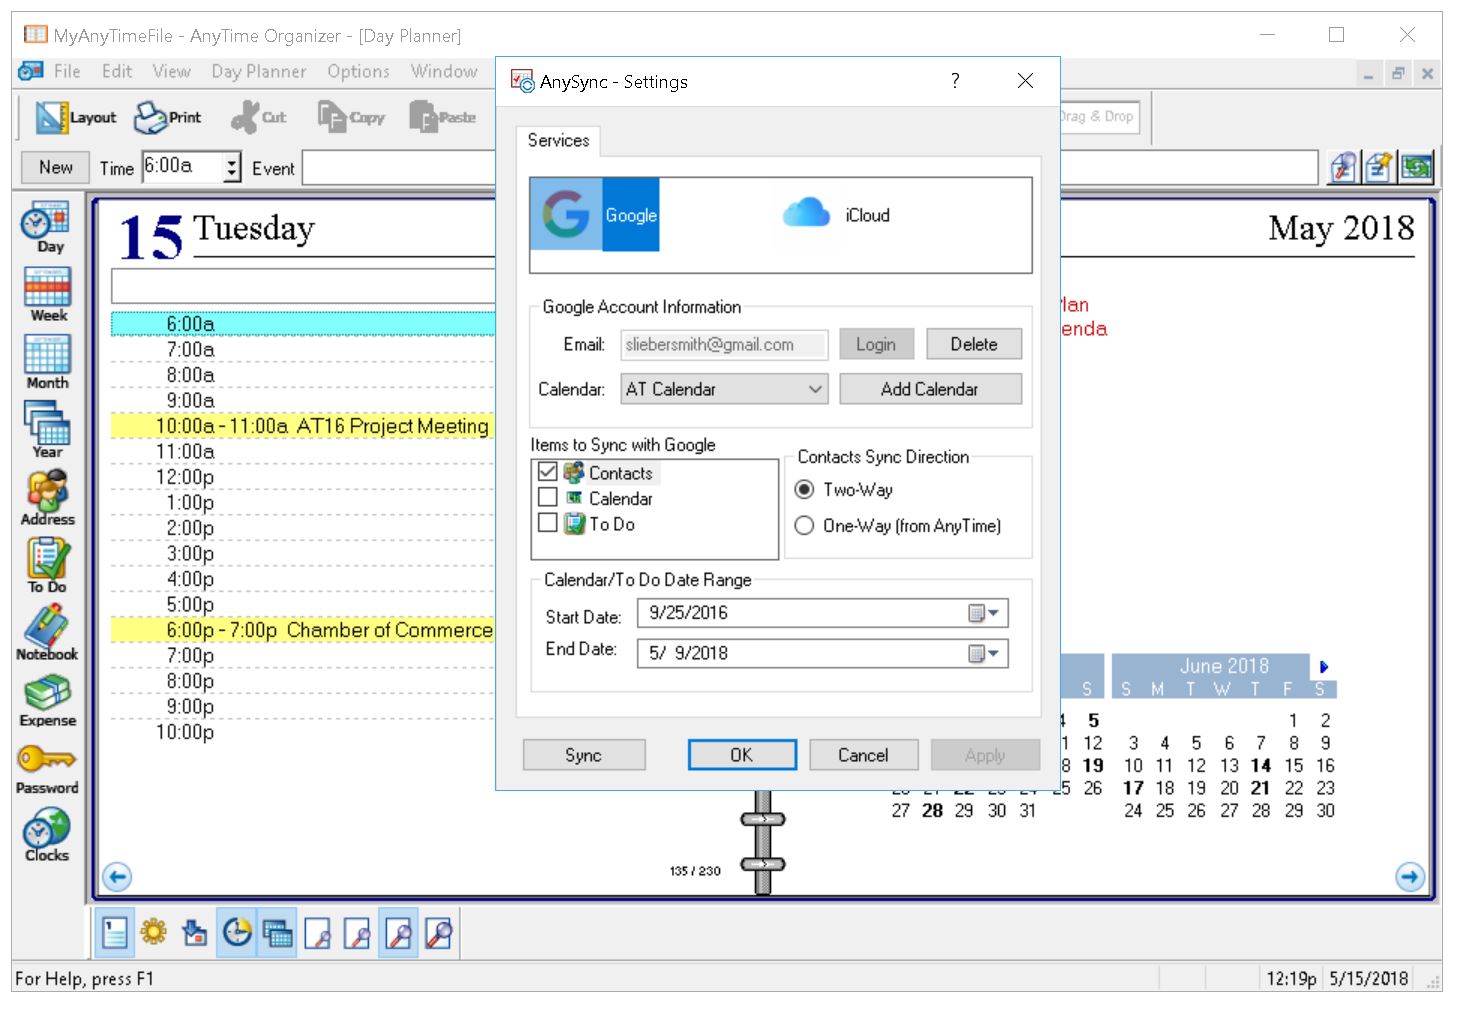Open the Calendar dropdown showing AT Calendar
Viewport: 1465px width, 1014px height.
tap(812, 389)
